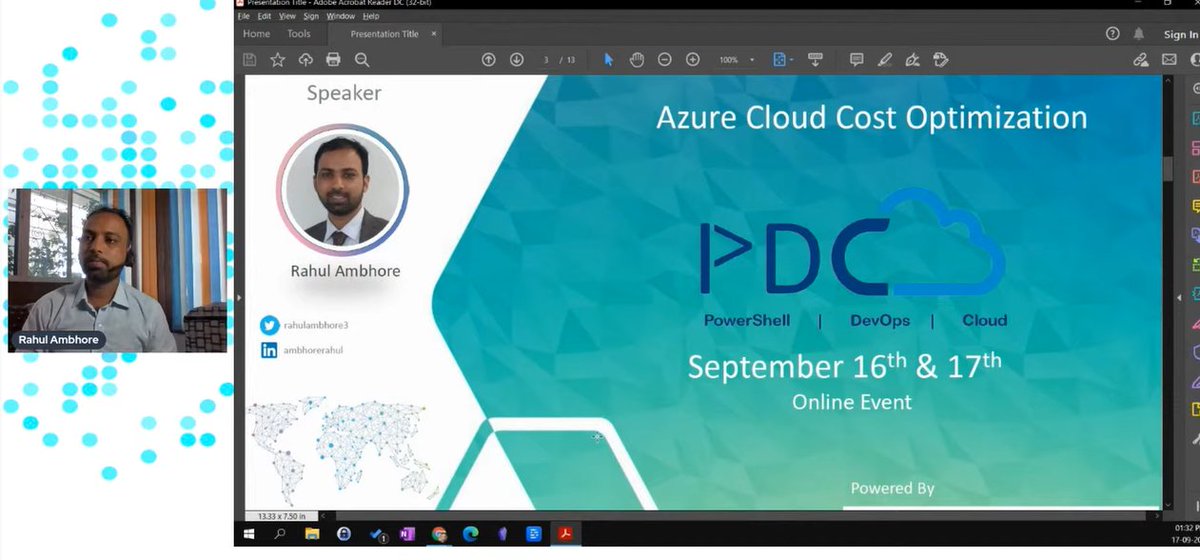Viewport: 1200px width, 560px height.
Task: Switch to the Tools tab
Action: click(299, 34)
